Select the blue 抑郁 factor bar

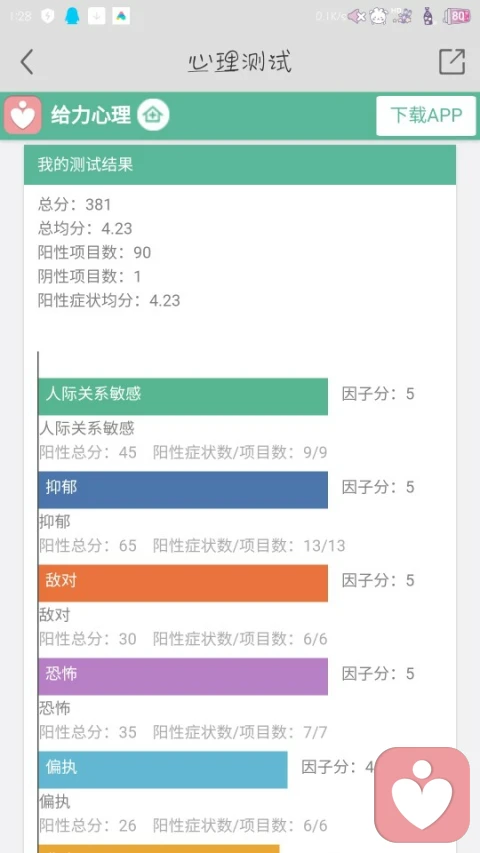coord(183,490)
